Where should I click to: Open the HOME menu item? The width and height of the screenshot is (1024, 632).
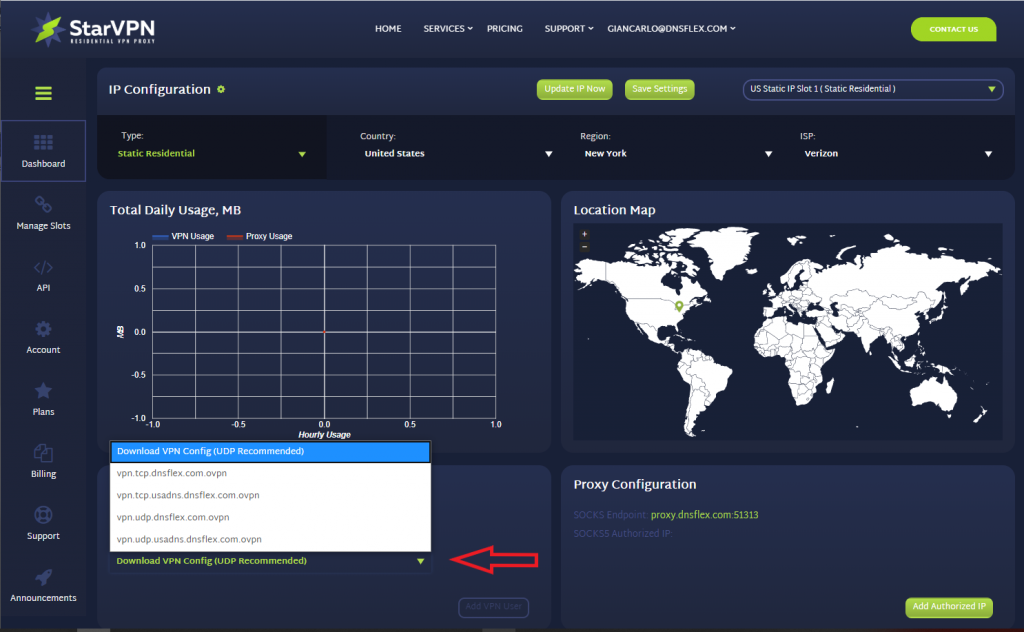point(388,29)
